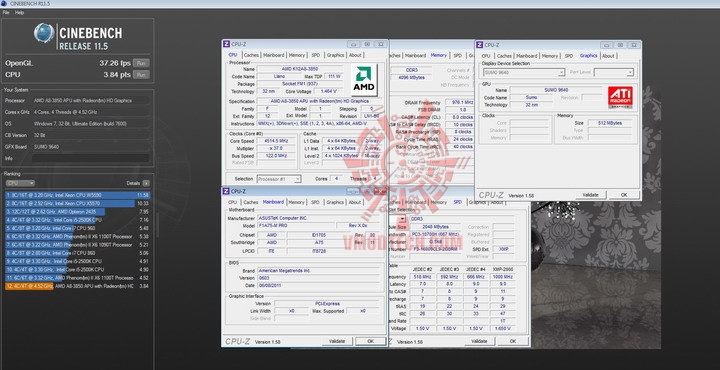The height and width of the screenshot is (370, 720).
Task: Click OK in the Mainboard CPU-Z window
Action: coord(371,341)
